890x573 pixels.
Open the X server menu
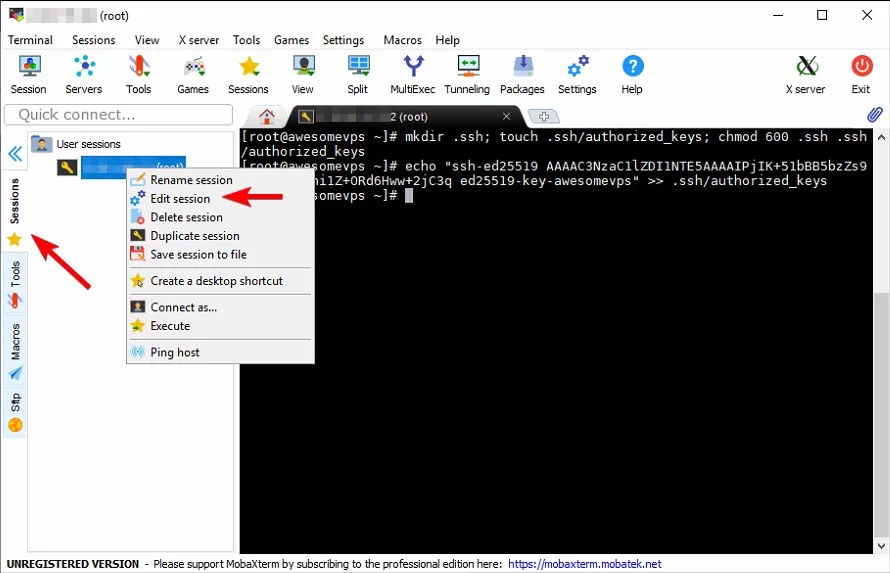tap(199, 40)
